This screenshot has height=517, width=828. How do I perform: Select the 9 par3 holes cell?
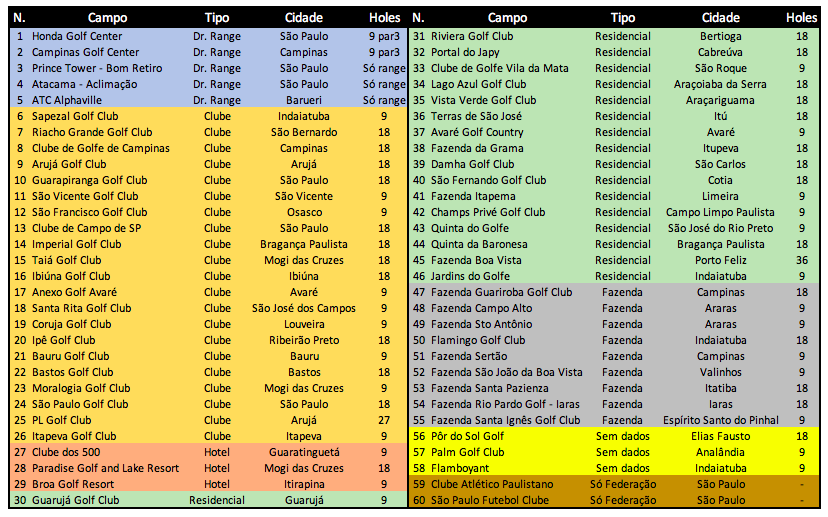[x=385, y=36]
